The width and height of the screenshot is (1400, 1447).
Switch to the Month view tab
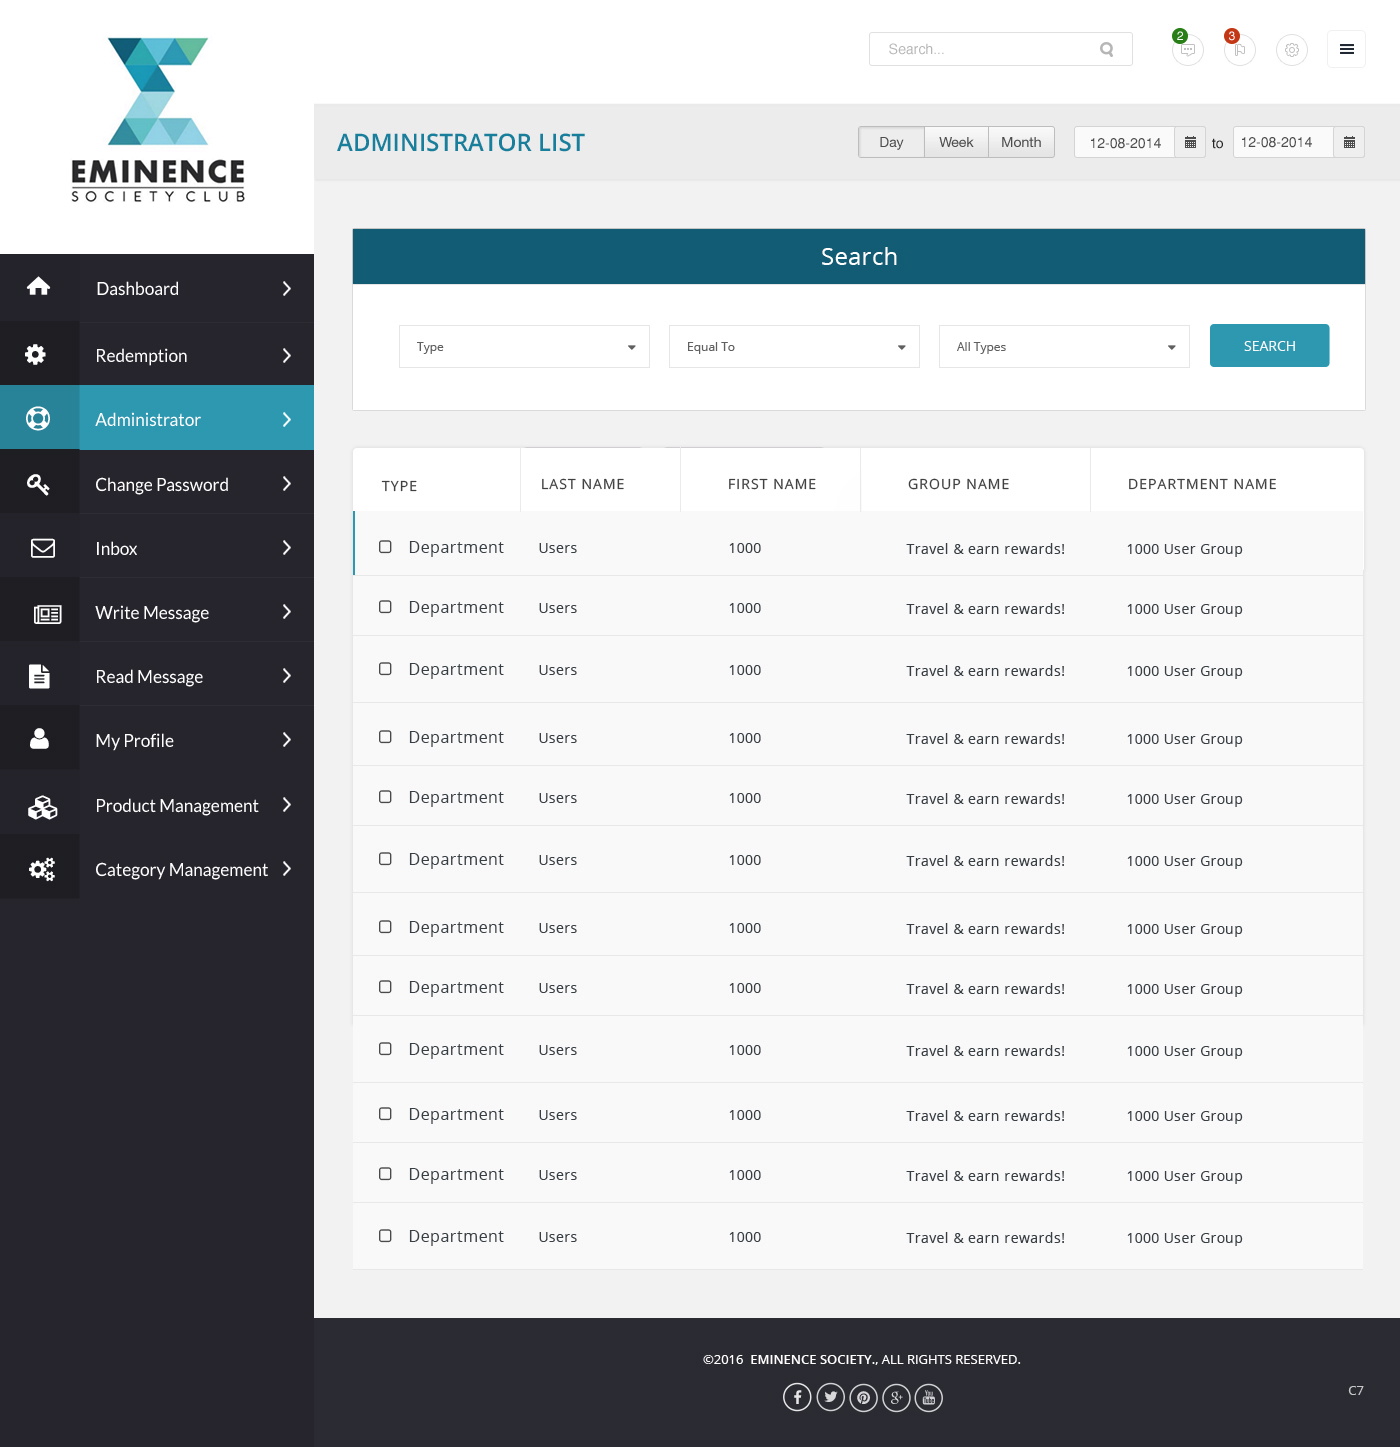[1020, 142]
